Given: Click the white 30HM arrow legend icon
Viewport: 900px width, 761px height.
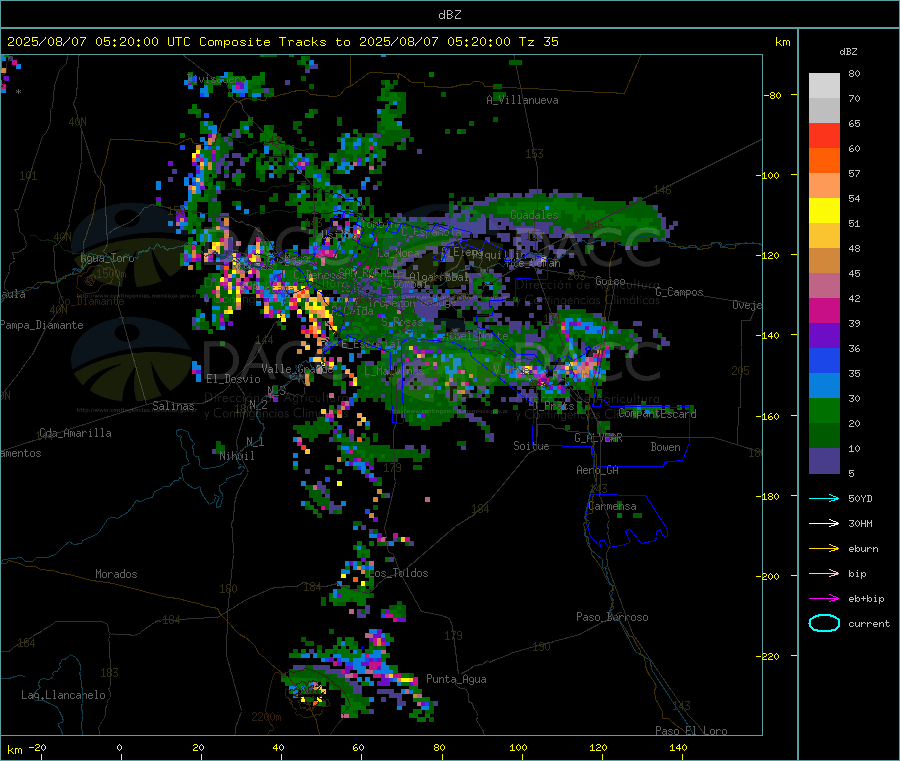Looking at the screenshot, I should 824,523.
